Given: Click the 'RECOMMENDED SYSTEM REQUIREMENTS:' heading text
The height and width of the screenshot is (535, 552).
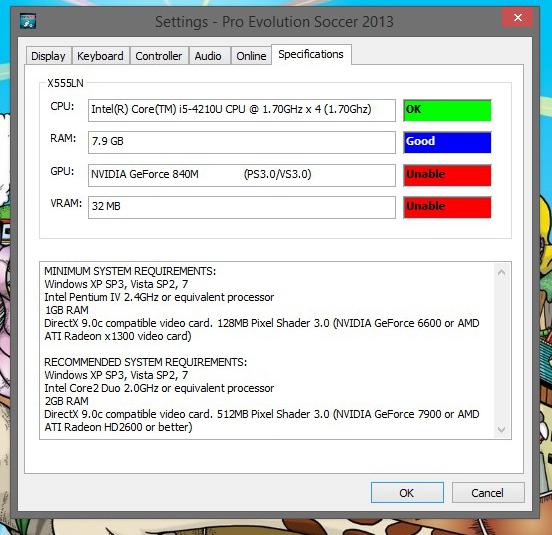Looking at the screenshot, I should (x=145, y=362).
